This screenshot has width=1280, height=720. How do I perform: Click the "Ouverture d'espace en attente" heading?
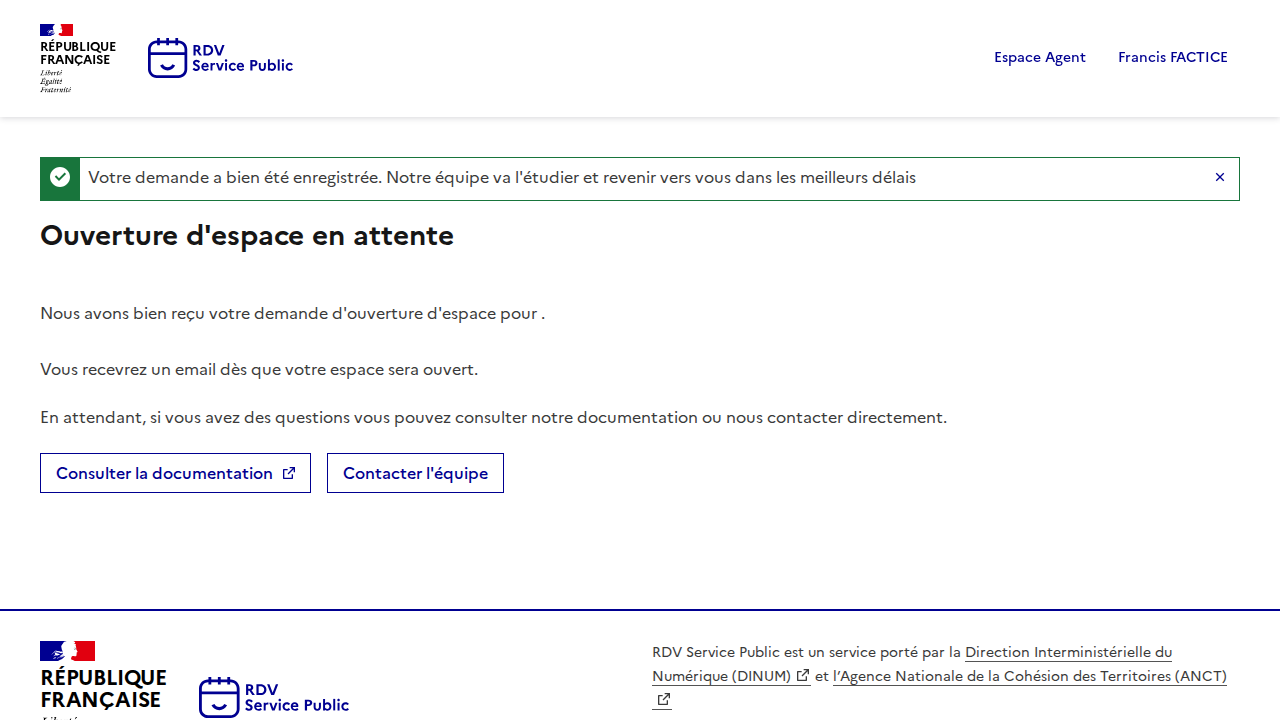pyautogui.click(x=247, y=236)
